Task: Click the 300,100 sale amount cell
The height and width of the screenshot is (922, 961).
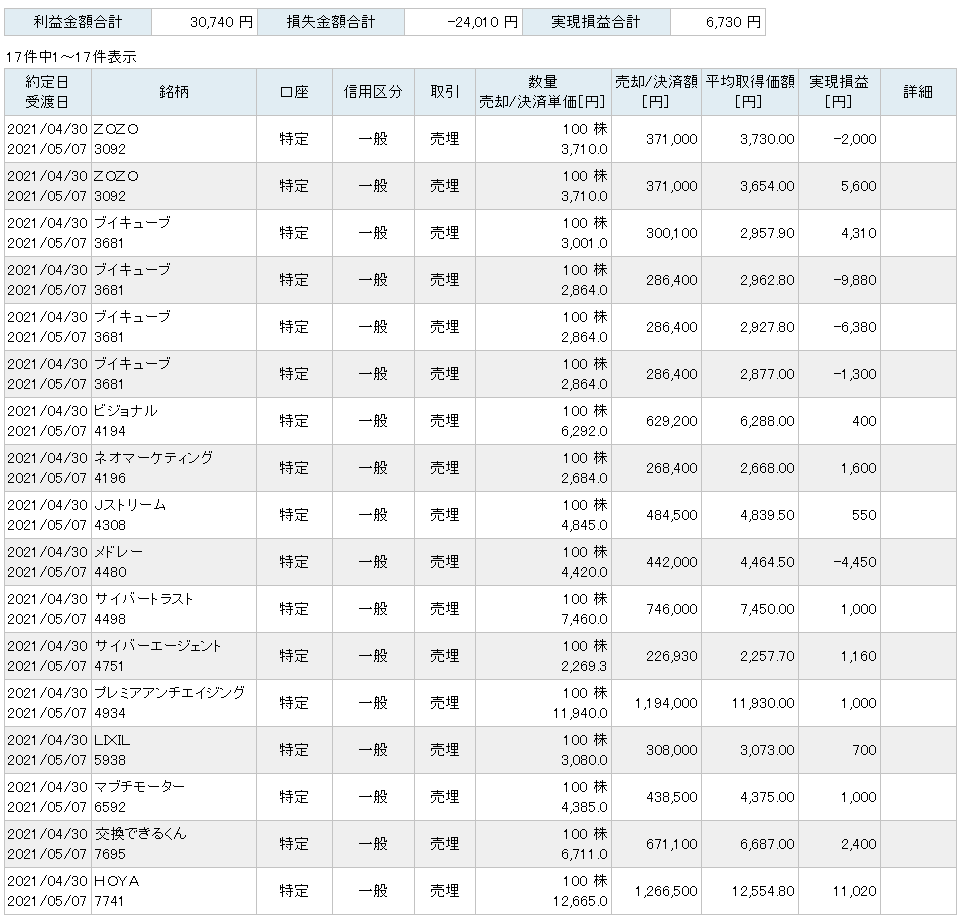Action: [656, 233]
